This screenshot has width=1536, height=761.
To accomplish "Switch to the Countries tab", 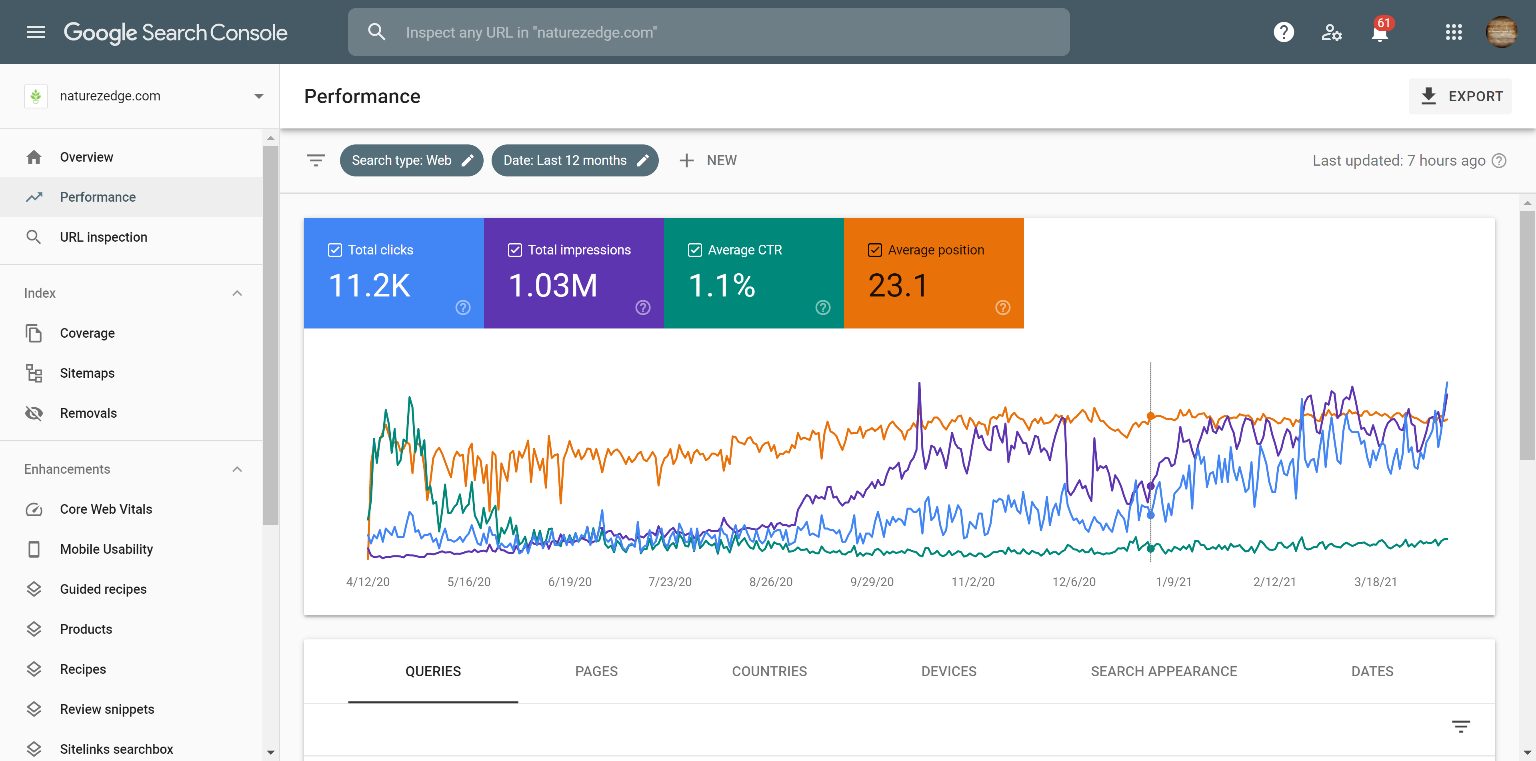I will tap(769, 672).
